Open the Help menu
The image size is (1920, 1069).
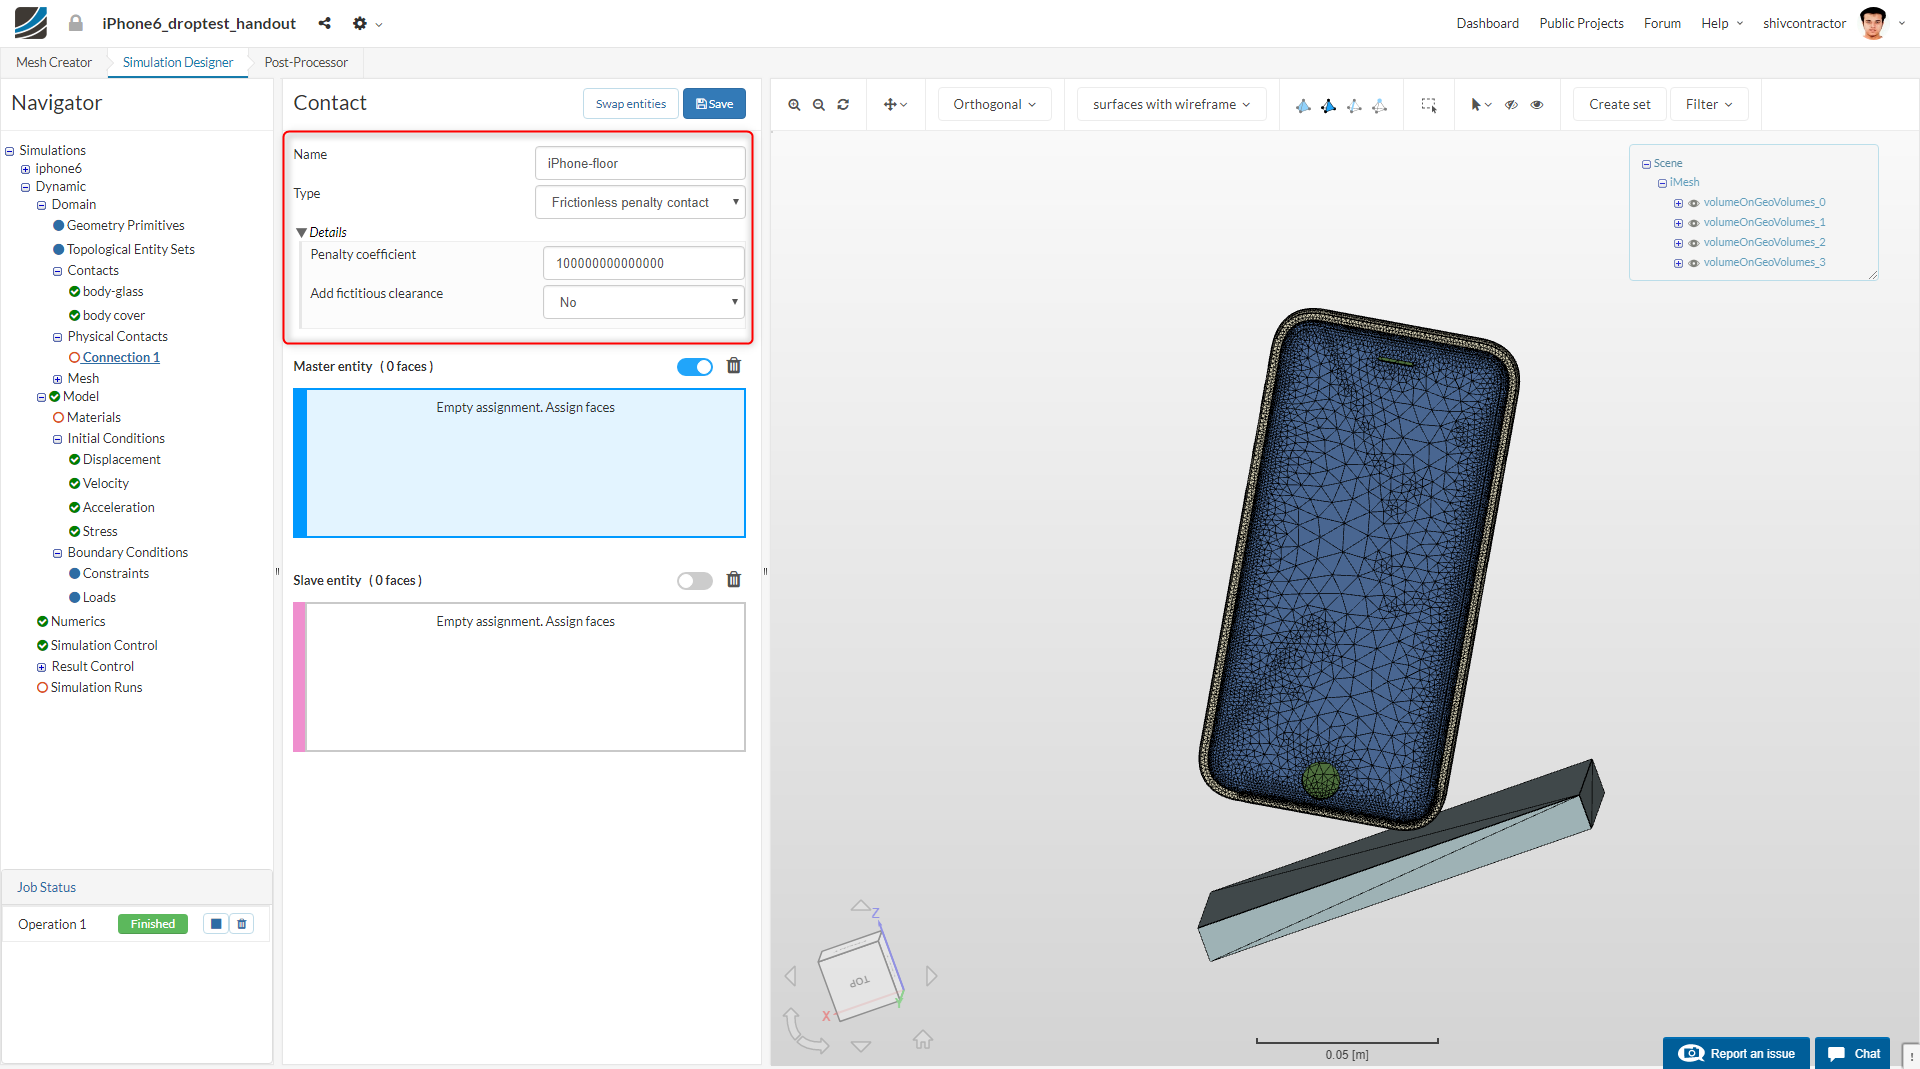1722,23
